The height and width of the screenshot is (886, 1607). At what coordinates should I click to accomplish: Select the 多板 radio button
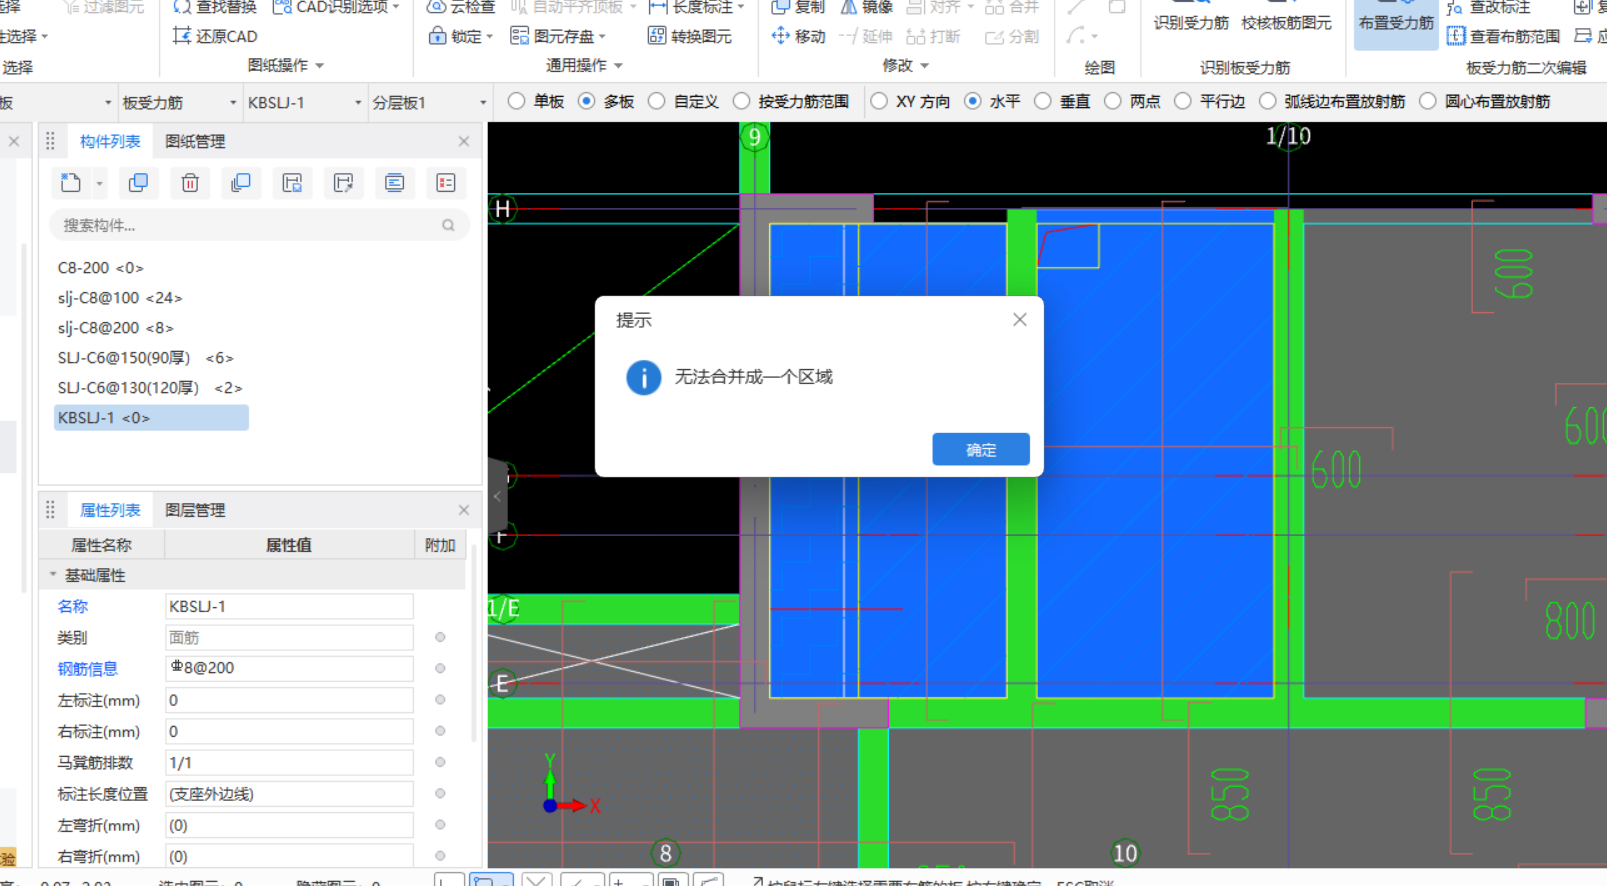coord(587,101)
